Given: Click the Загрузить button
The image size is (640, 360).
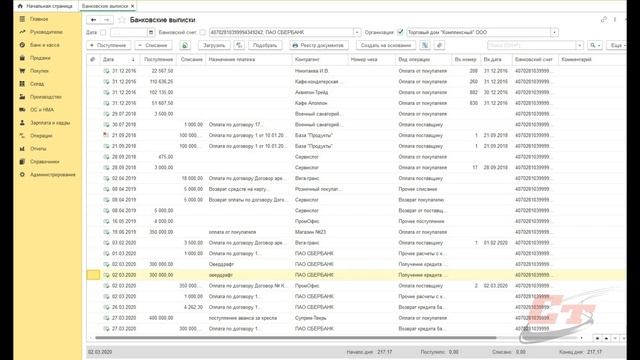Looking at the screenshot, I should [214, 45].
